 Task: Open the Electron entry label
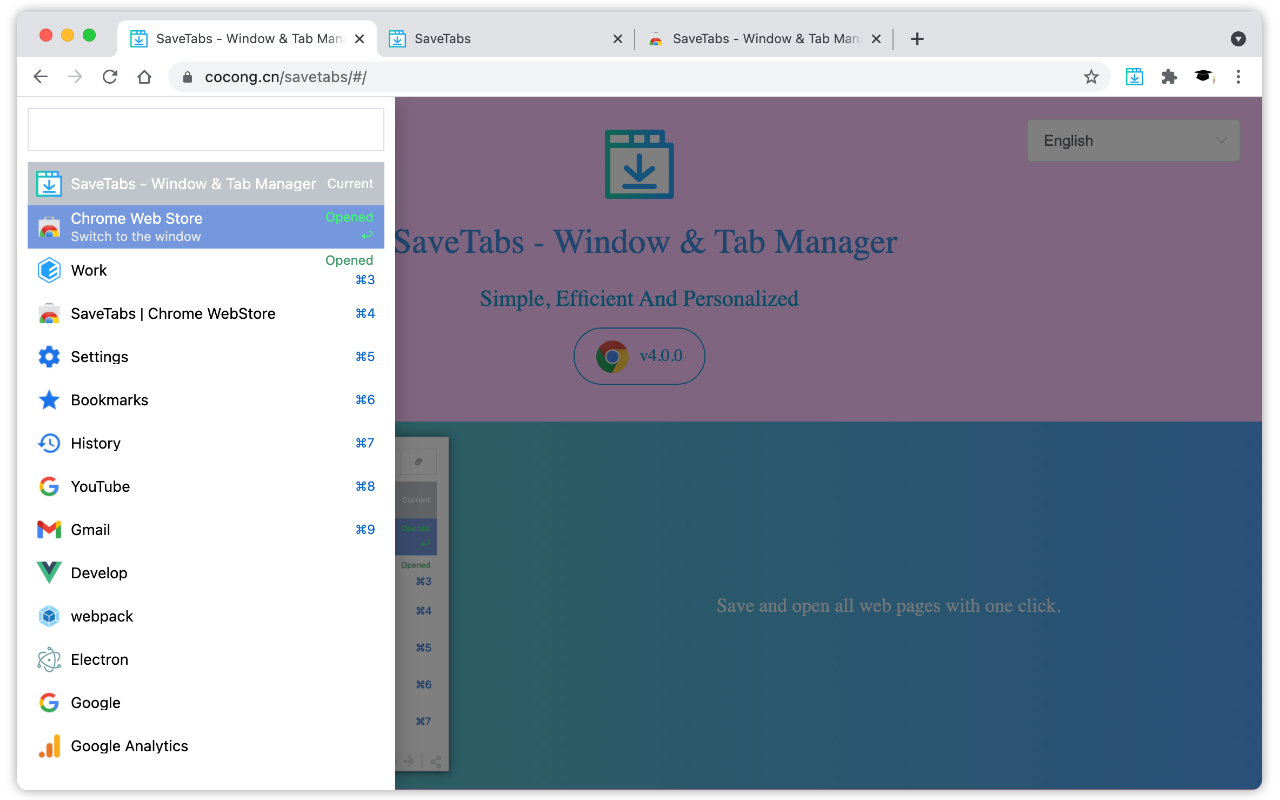pos(100,660)
